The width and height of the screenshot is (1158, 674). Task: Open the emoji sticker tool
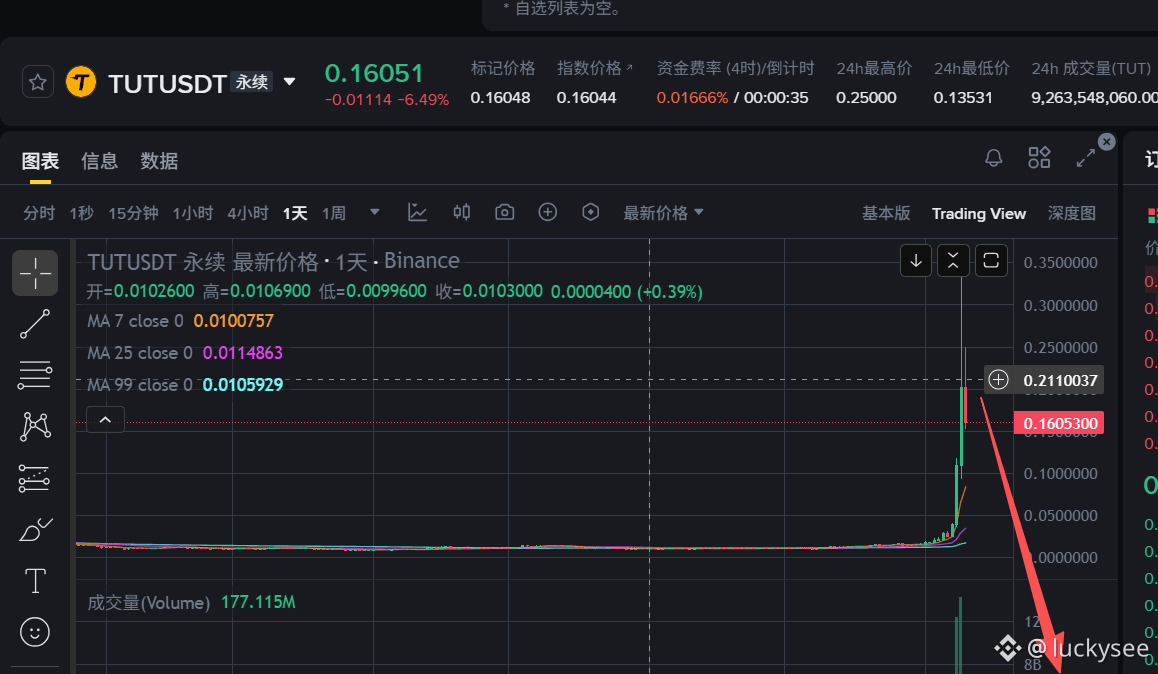click(x=35, y=632)
